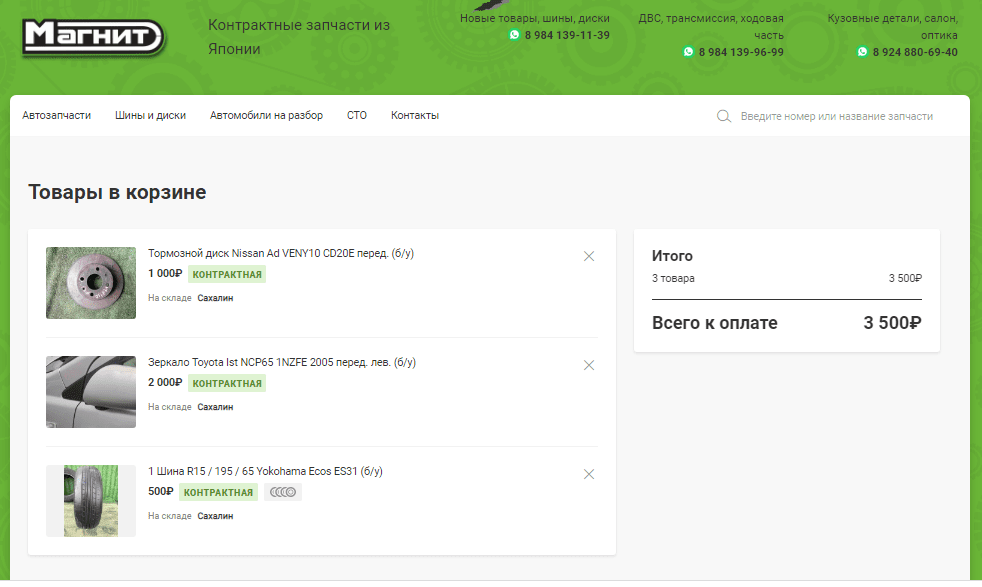This screenshot has height=587, width=982.
Task: Click КОНТРАКТНАЯ badge on brake disc row
Action: (227, 274)
